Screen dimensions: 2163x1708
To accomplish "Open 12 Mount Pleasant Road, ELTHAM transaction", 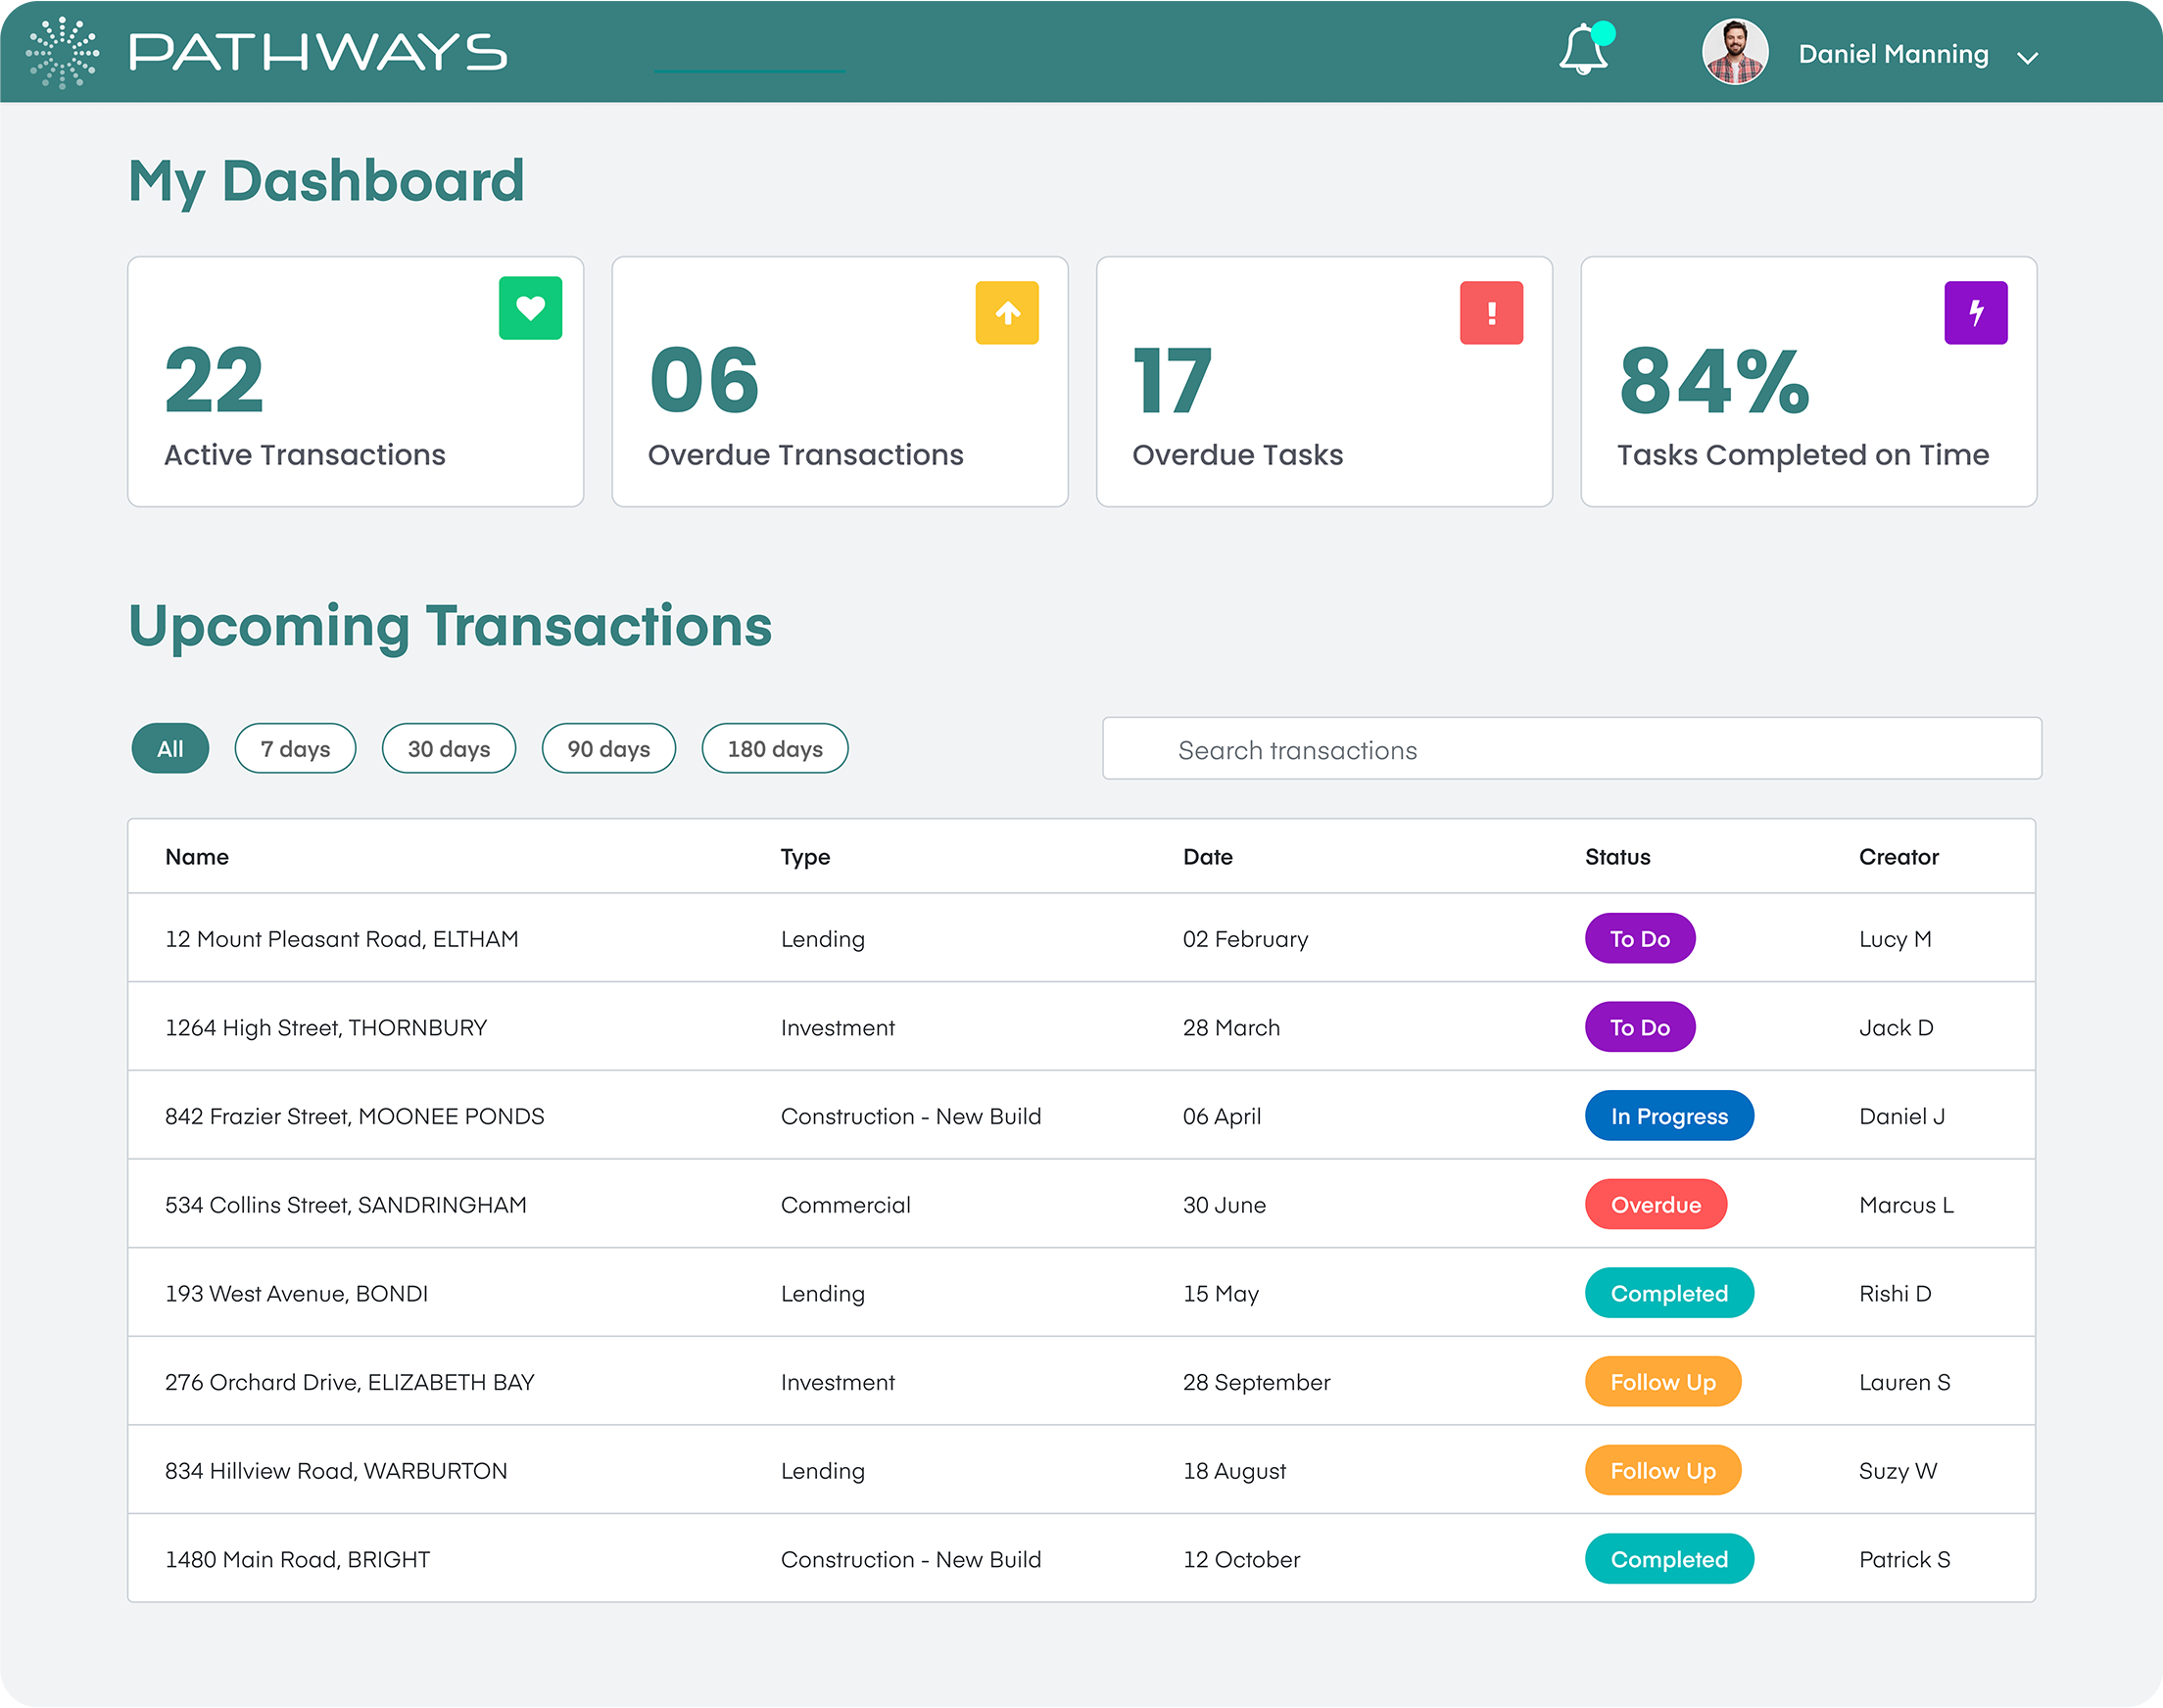I will [x=341, y=939].
